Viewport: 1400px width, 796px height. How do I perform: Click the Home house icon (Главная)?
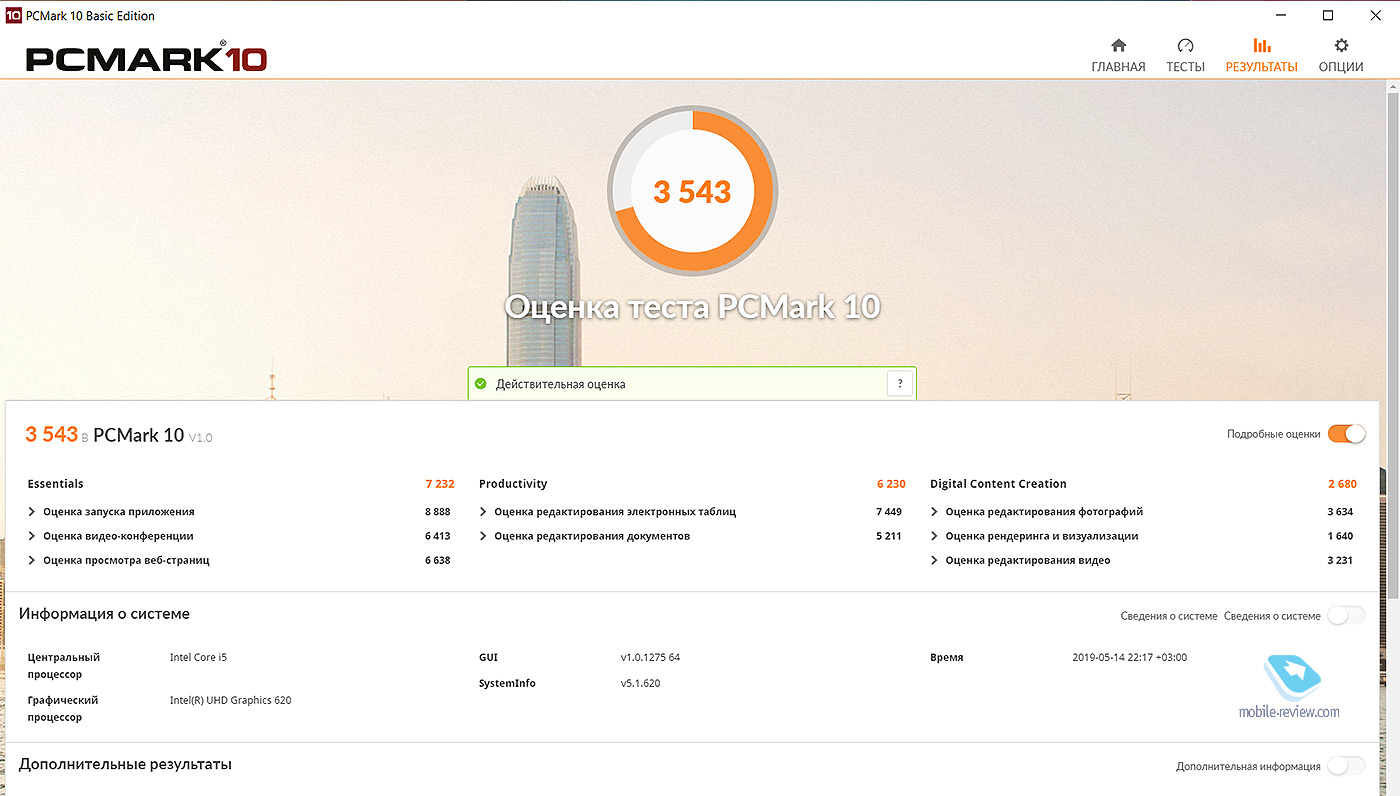tap(1118, 46)
